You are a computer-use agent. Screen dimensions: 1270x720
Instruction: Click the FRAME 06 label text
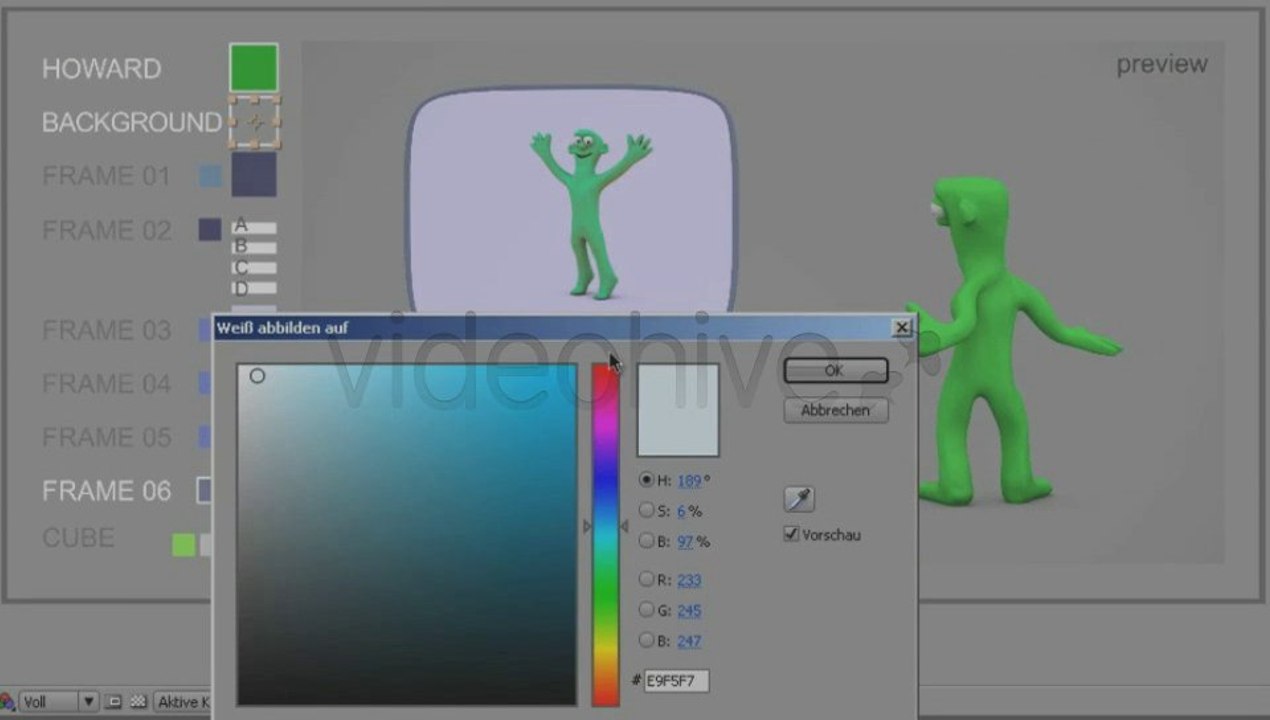pyautogui.click(x=106, y=491)
